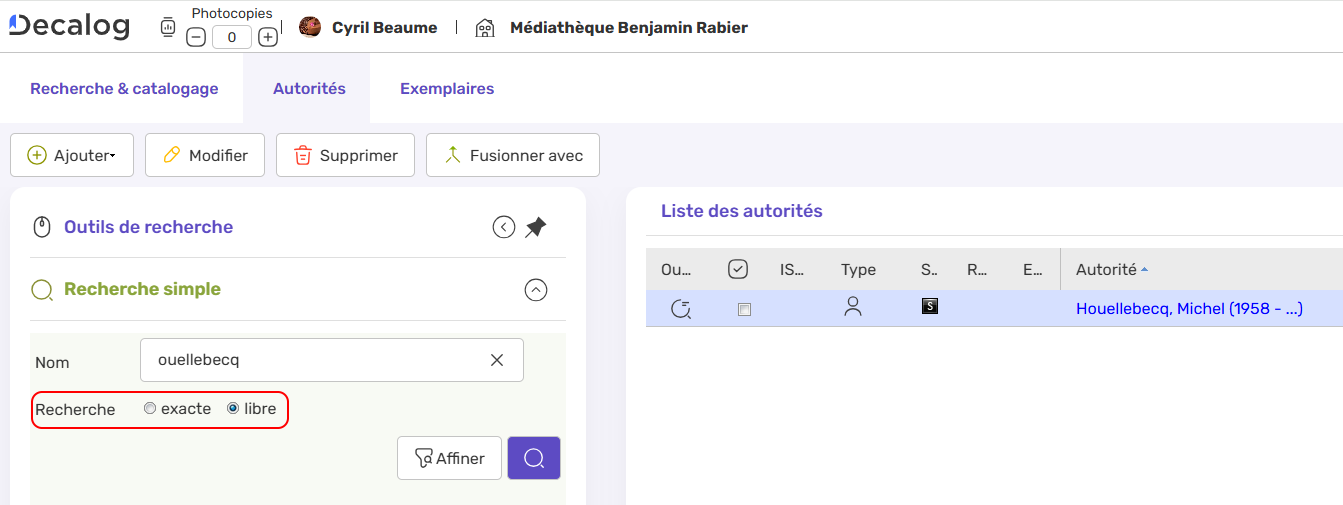Toggle the select-all checkbox in table header
The image size is (1343, 505).
click(738, 269)
